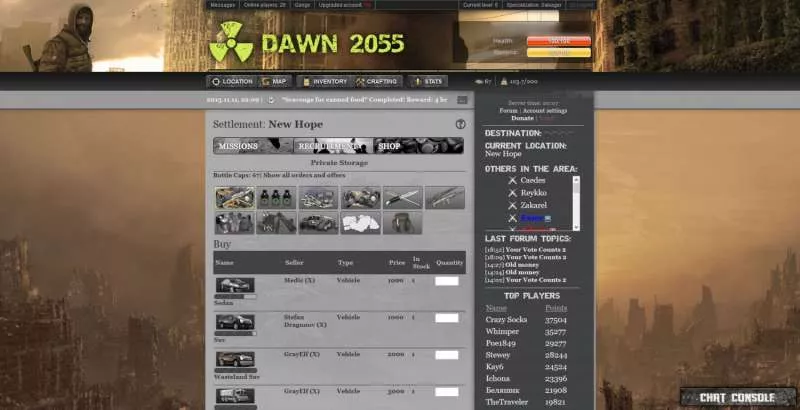Click the attack icon beside Reykko
The width and height of the screenshot is (800, 410).
512,193
